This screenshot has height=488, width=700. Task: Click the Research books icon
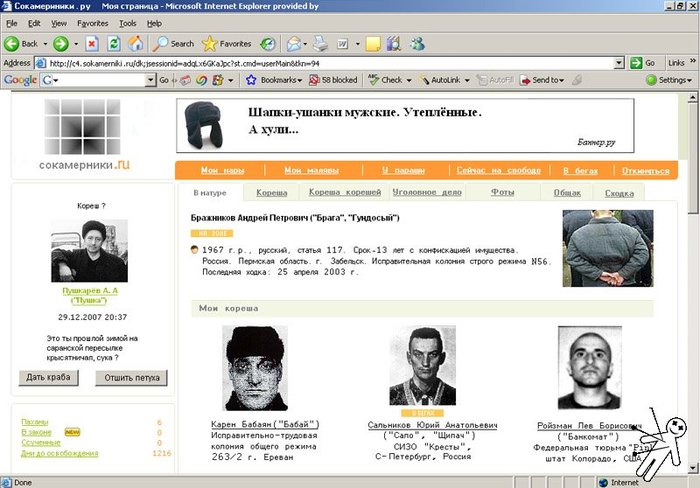[394, 44]
